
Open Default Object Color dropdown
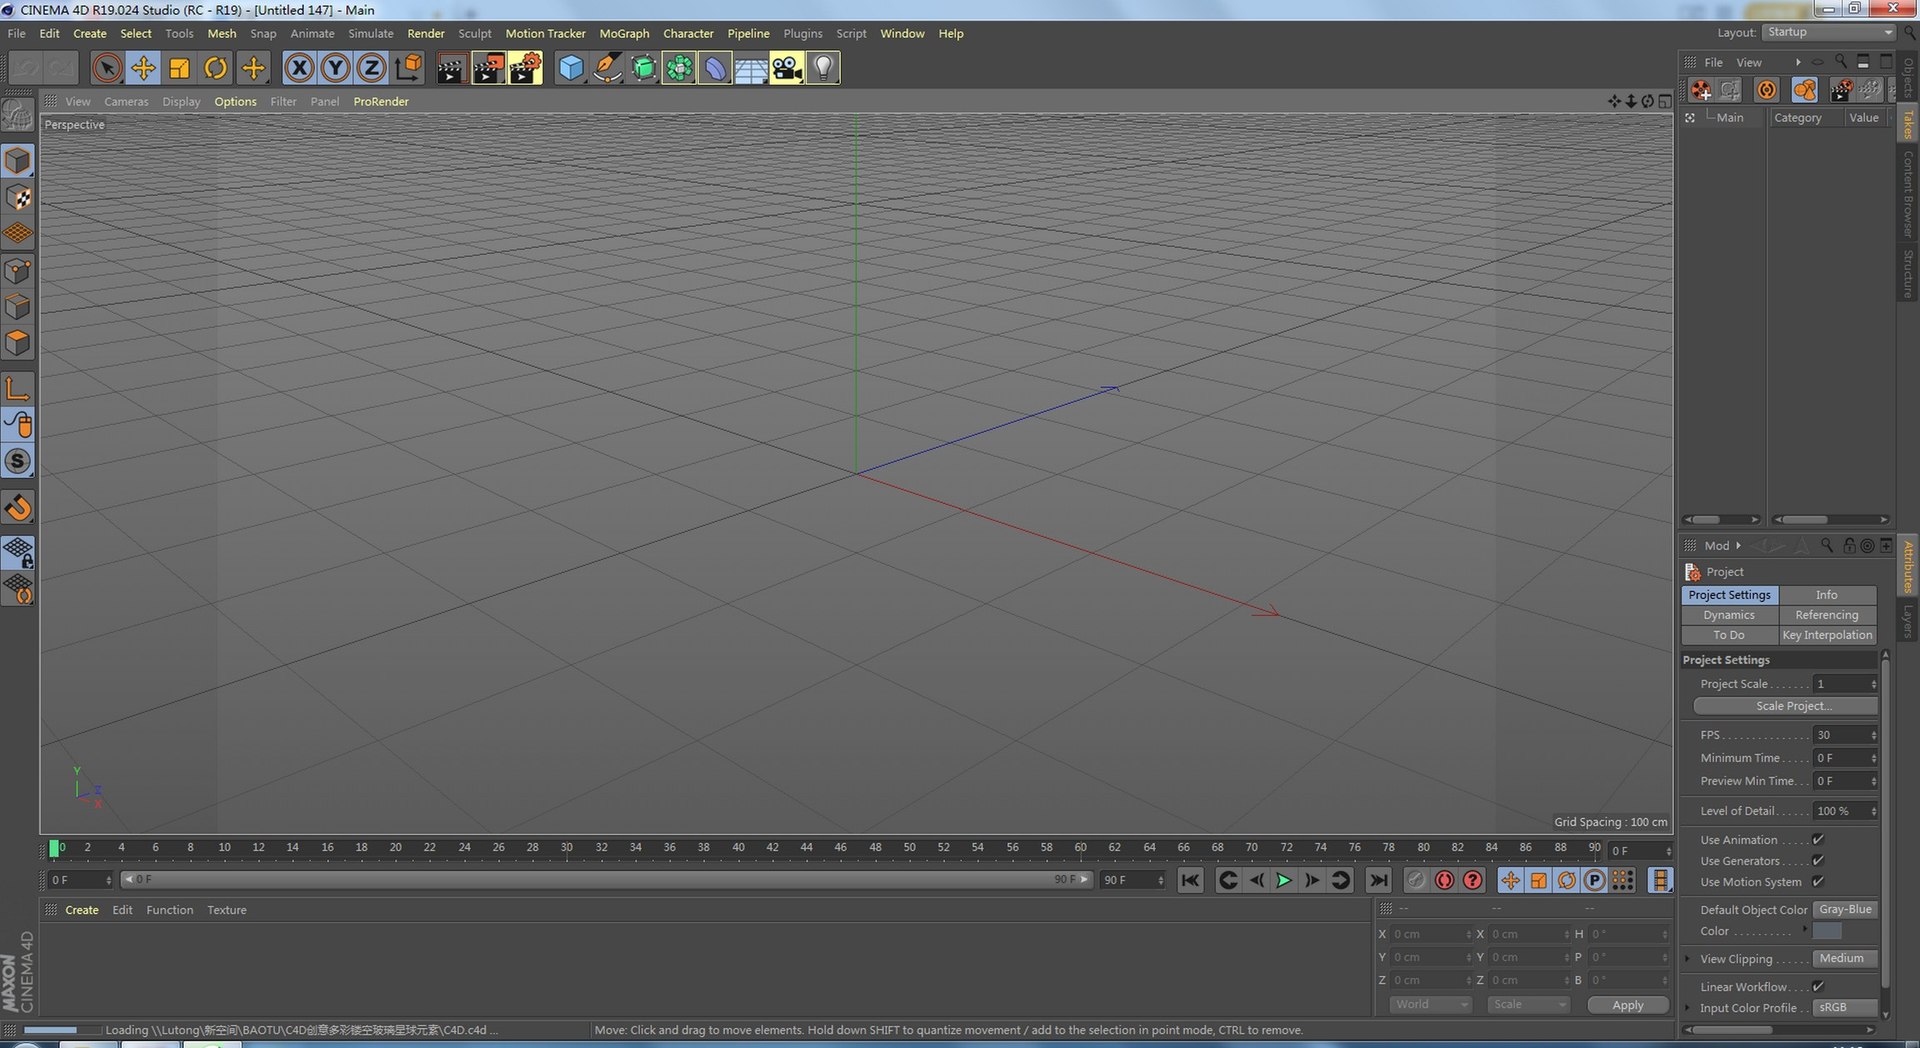[x=1845, y=910]
